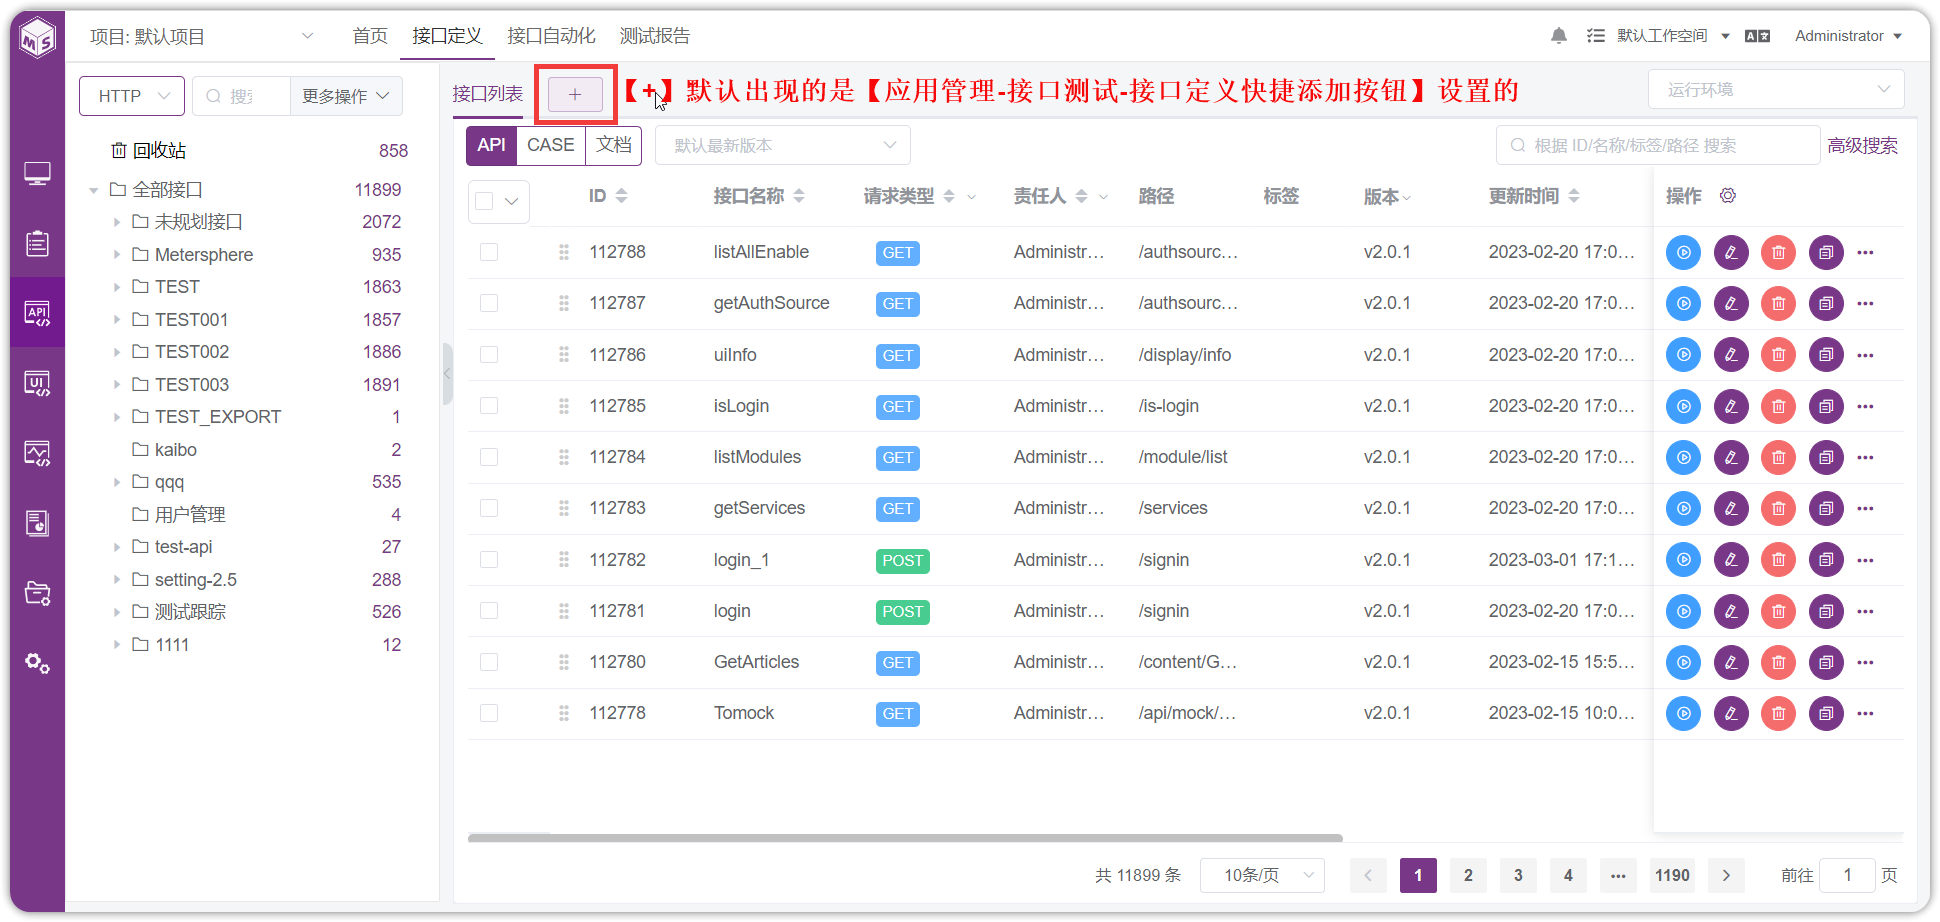Open the task list icon beside bell

pyautogui.click(x=1596, y=36)
